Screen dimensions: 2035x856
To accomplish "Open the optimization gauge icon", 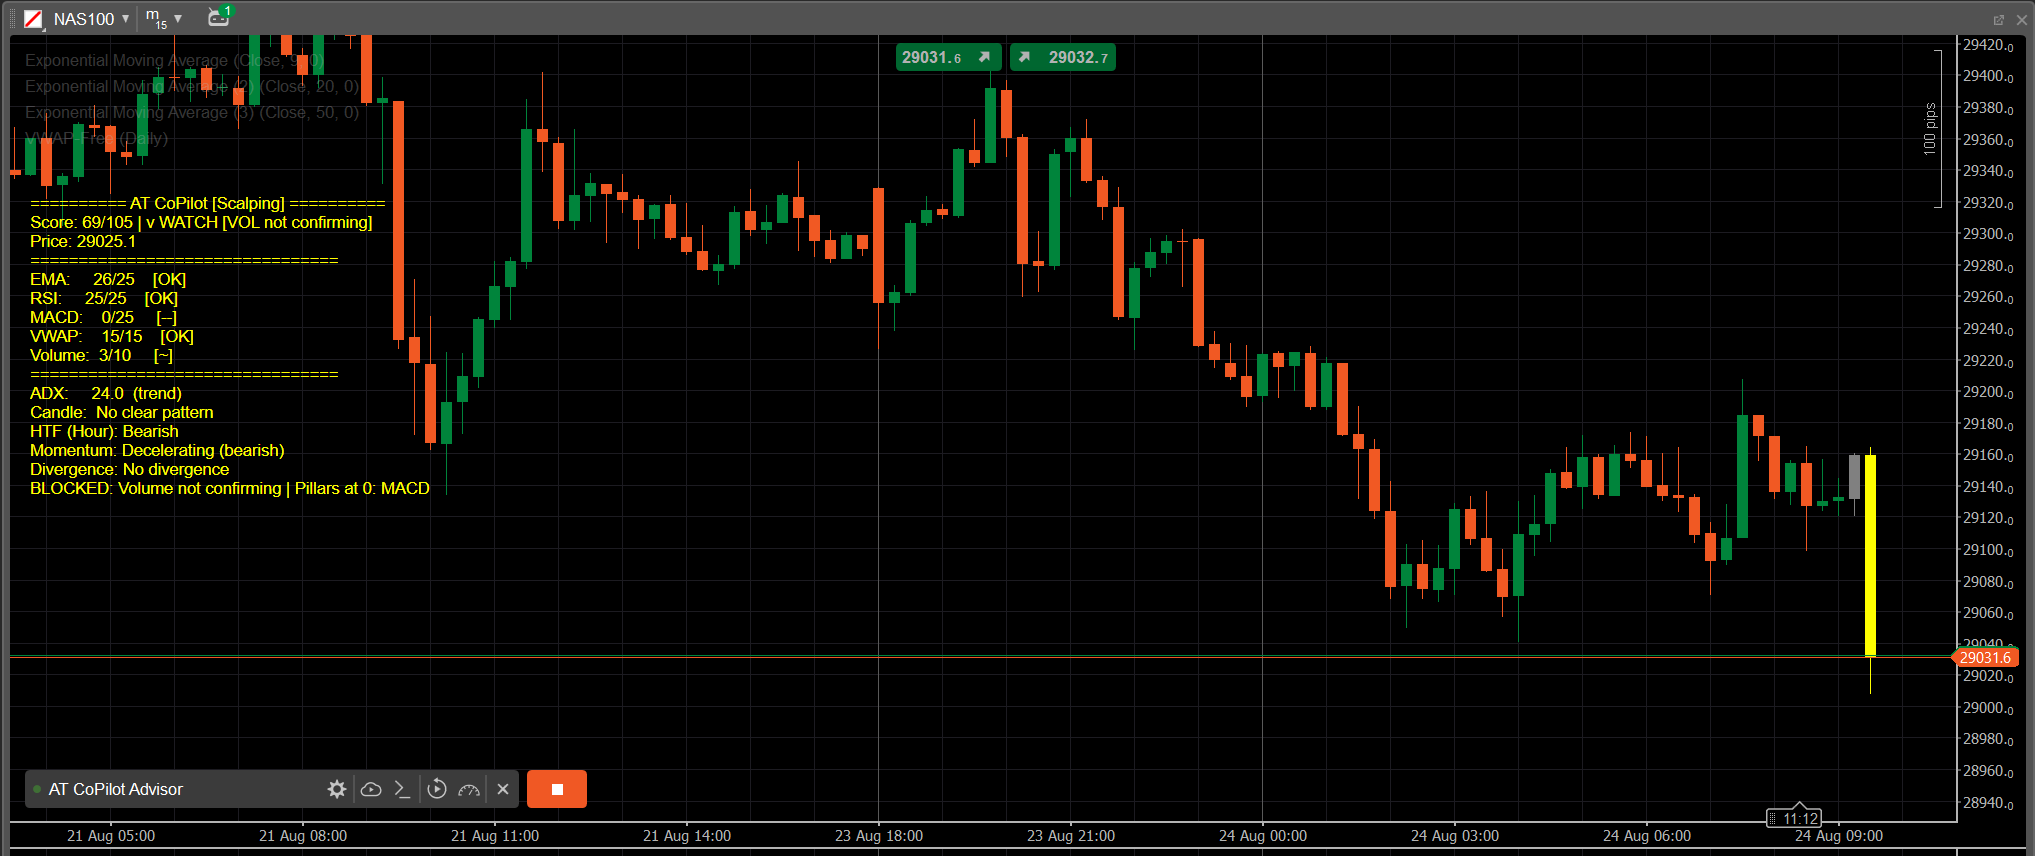I will 469,789.
